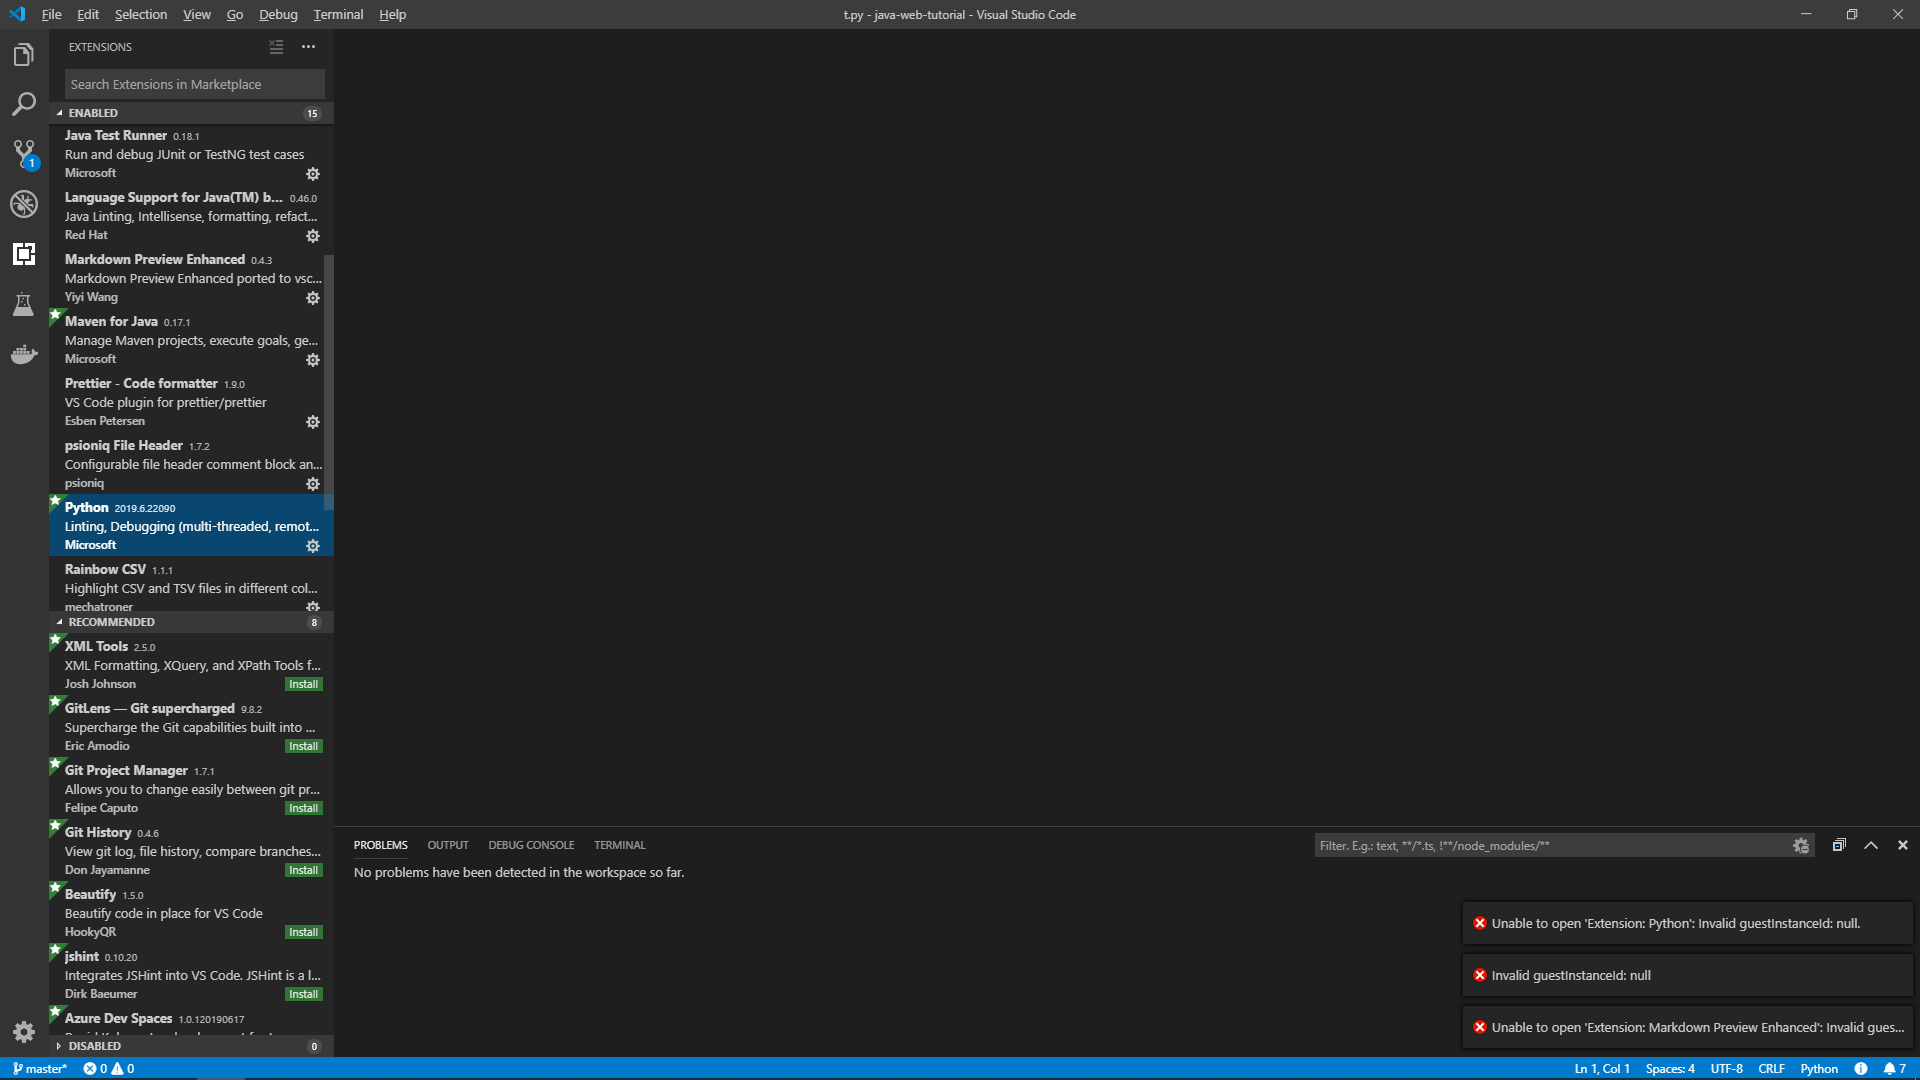The image size is (1920, 1080).
Task: Open the Explorer view in the activity bar
Action: pos(23,55)
